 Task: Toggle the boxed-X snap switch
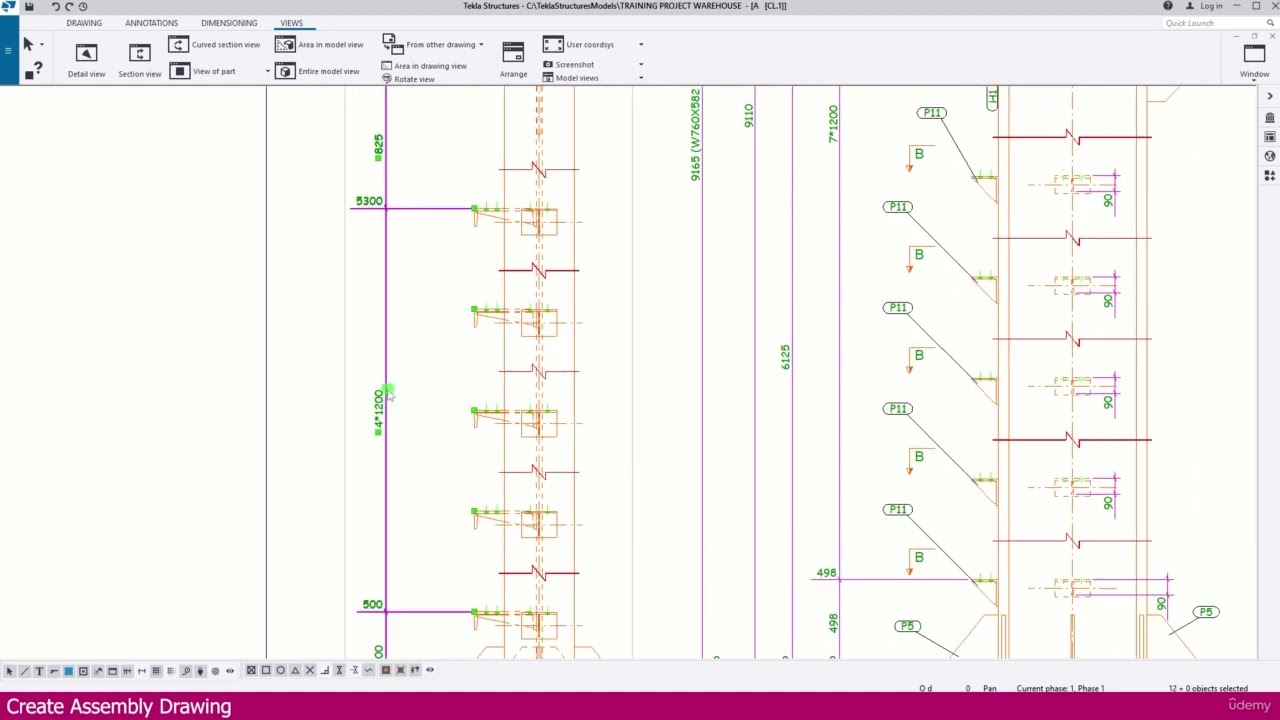(x=251, y=670)
